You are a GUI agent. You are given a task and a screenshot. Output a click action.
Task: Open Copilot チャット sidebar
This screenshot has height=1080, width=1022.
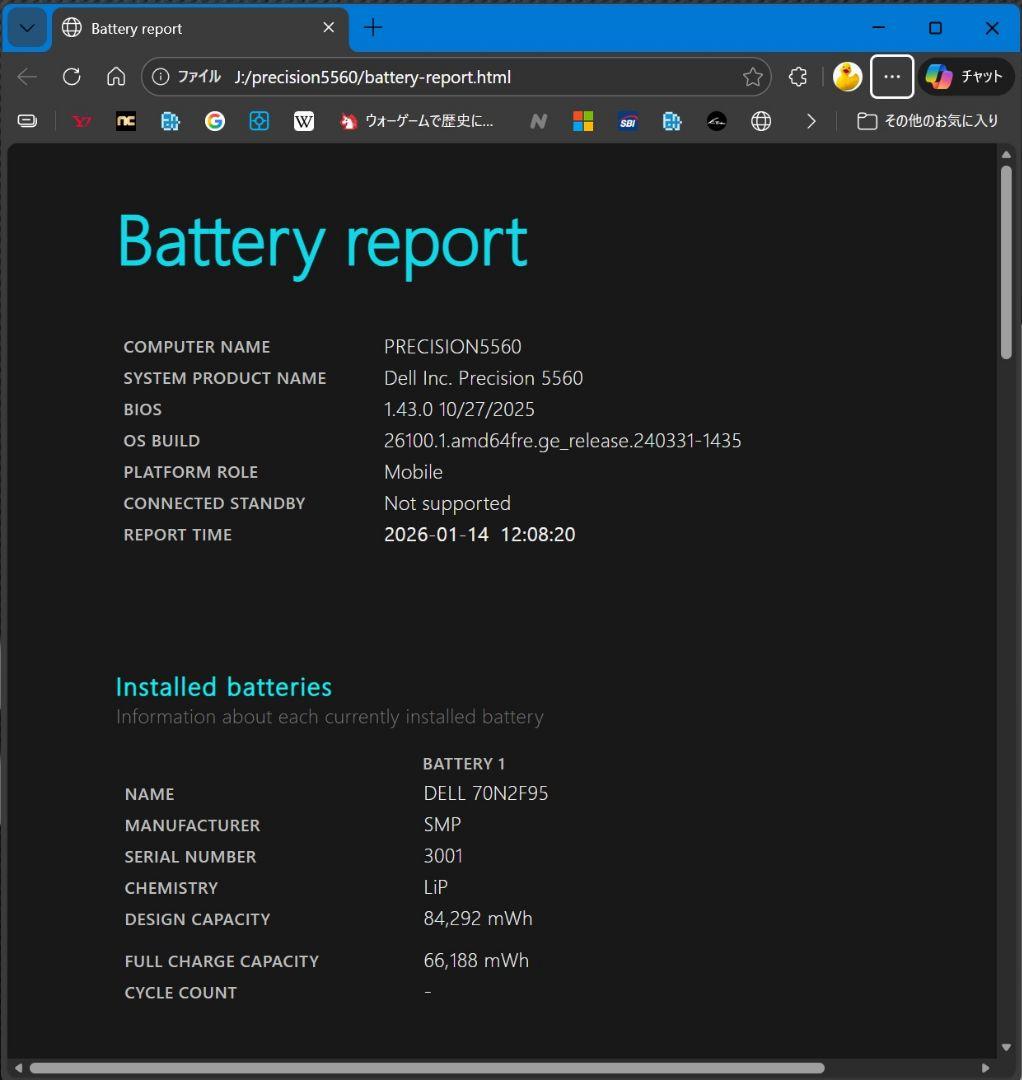click(965, 77)
